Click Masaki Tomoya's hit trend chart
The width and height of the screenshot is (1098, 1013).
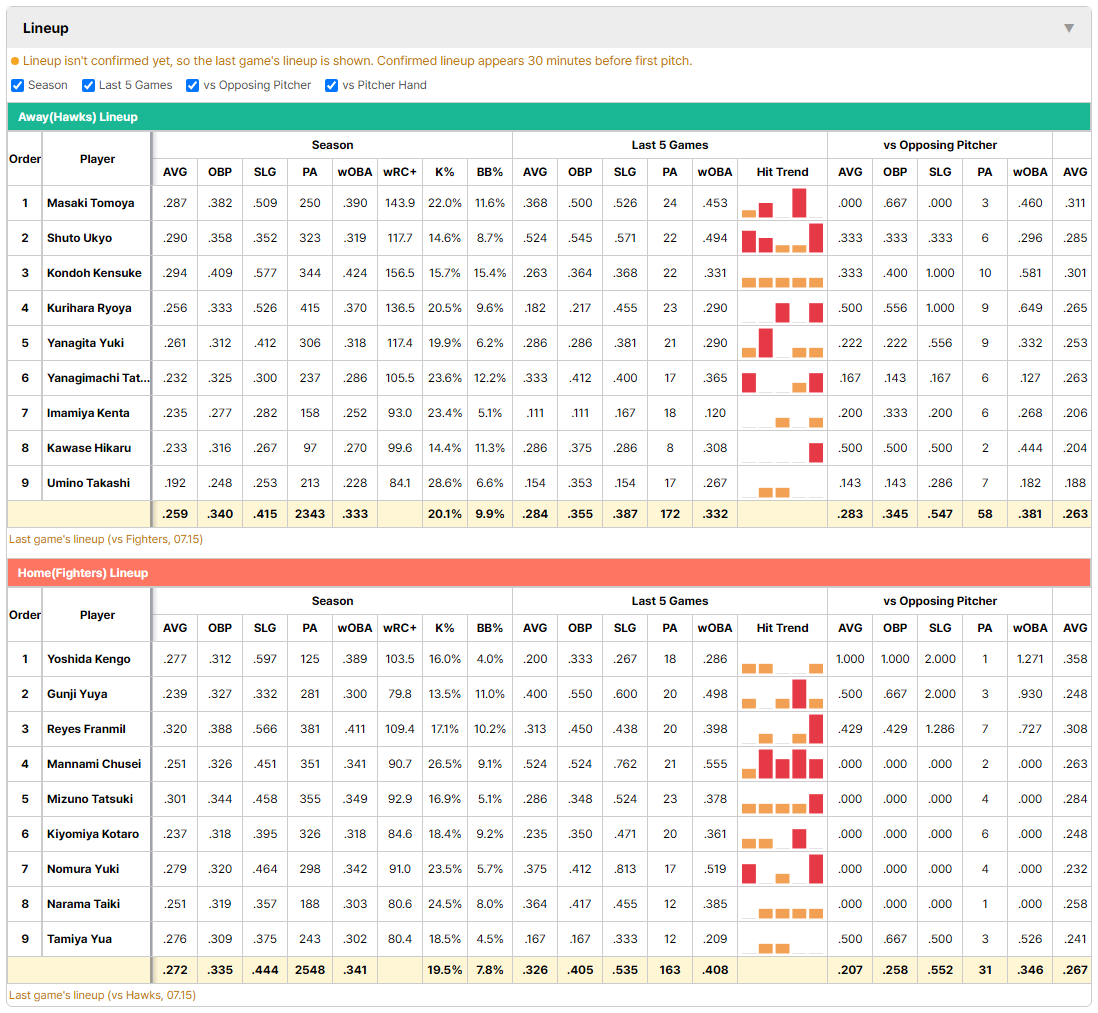782,203
